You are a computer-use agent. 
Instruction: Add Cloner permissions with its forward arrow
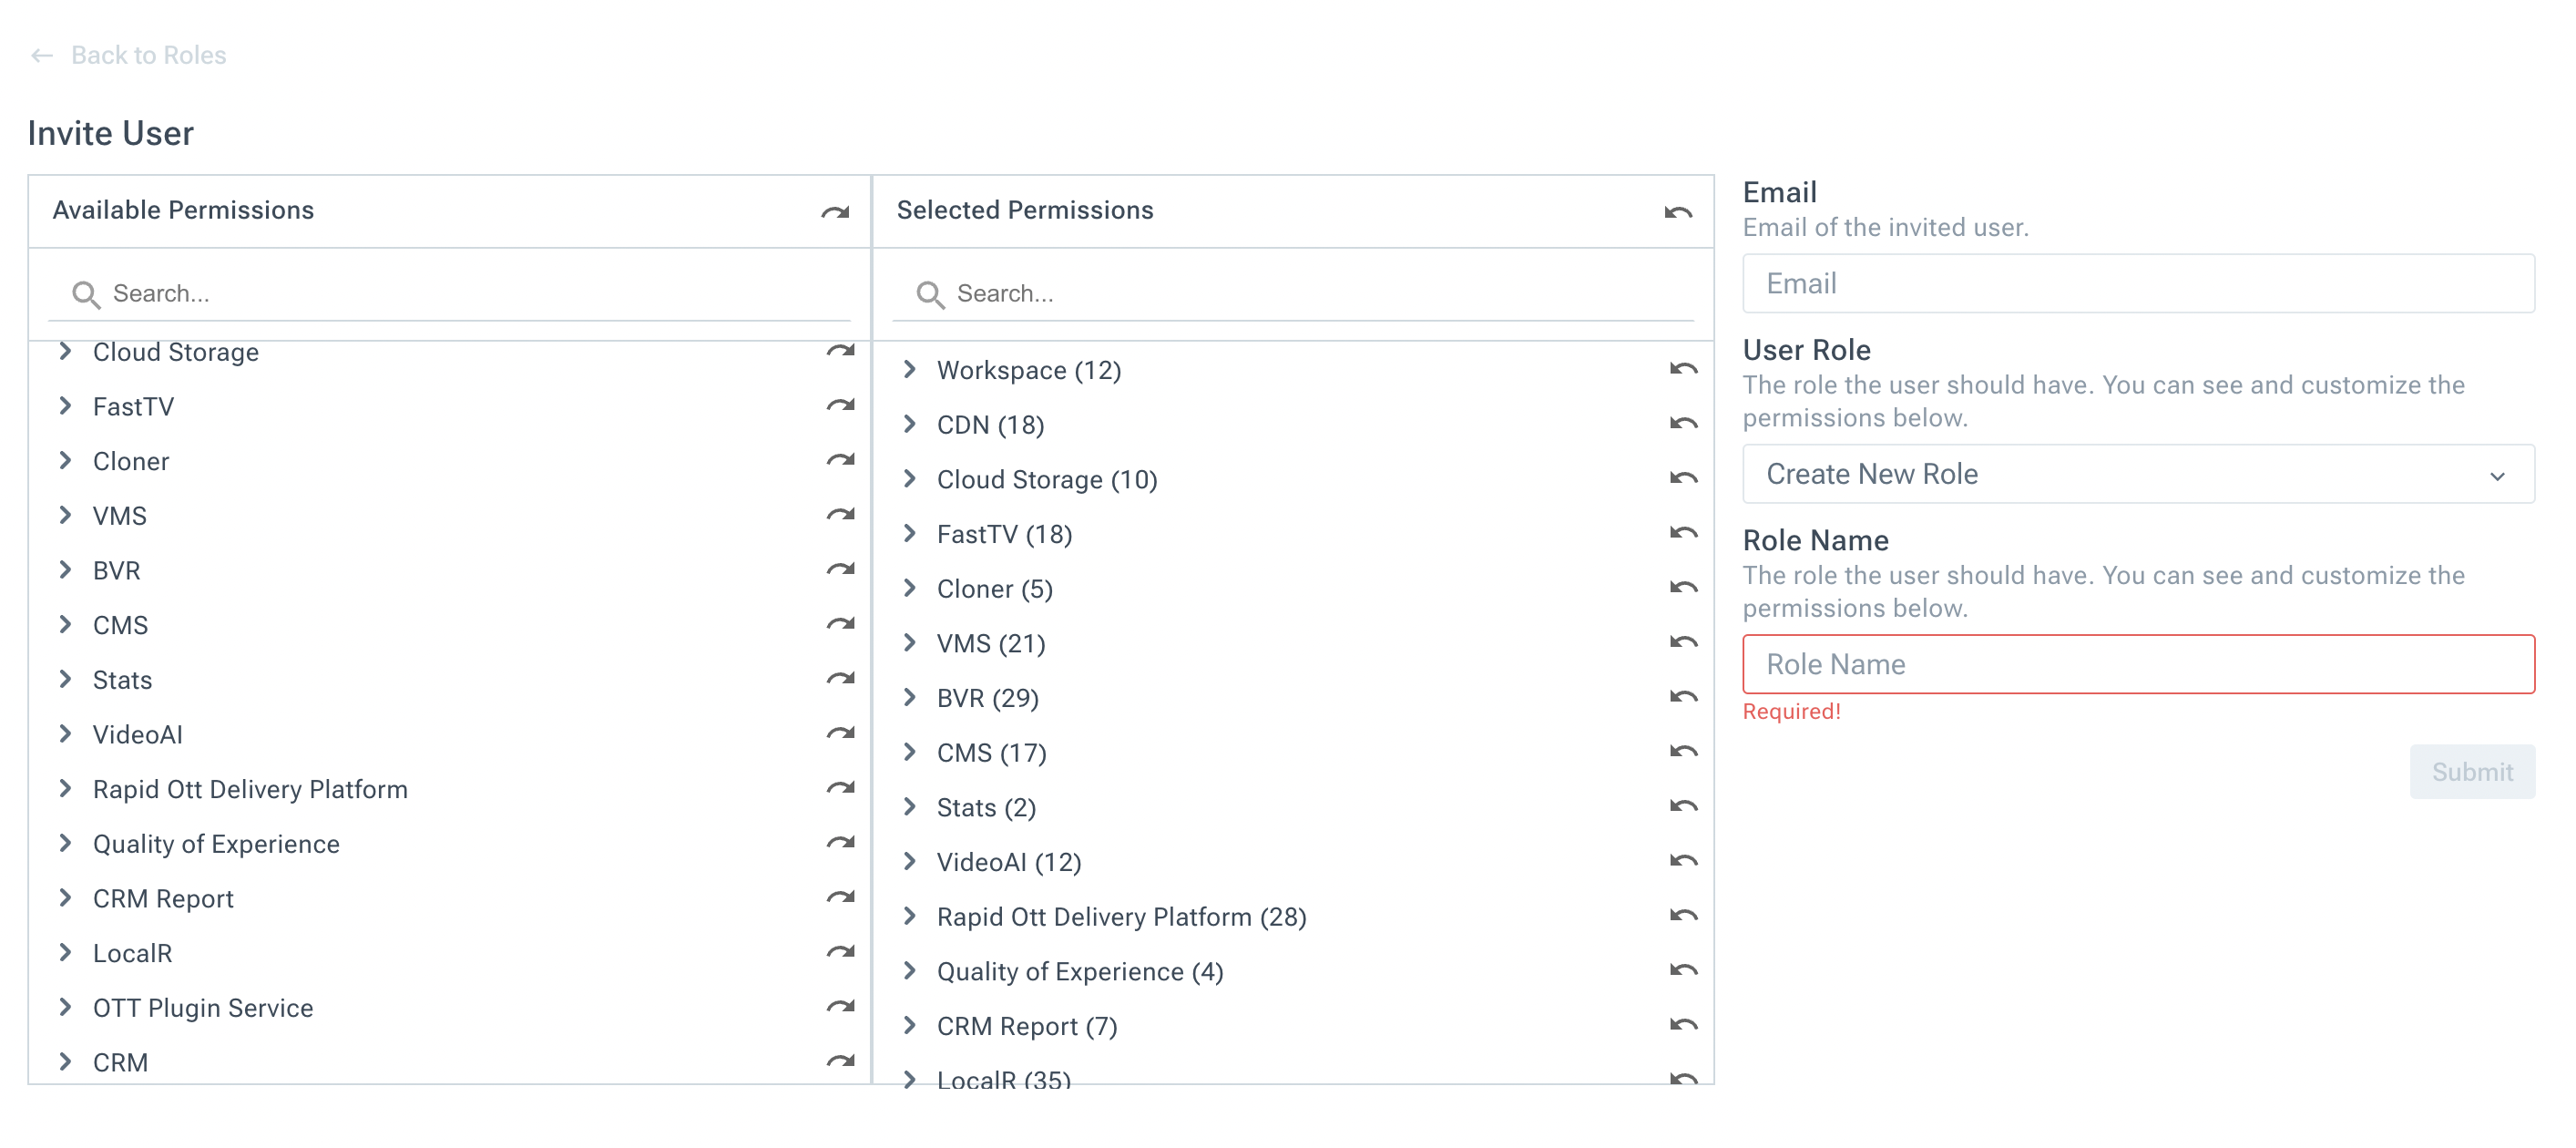point(840,461)
